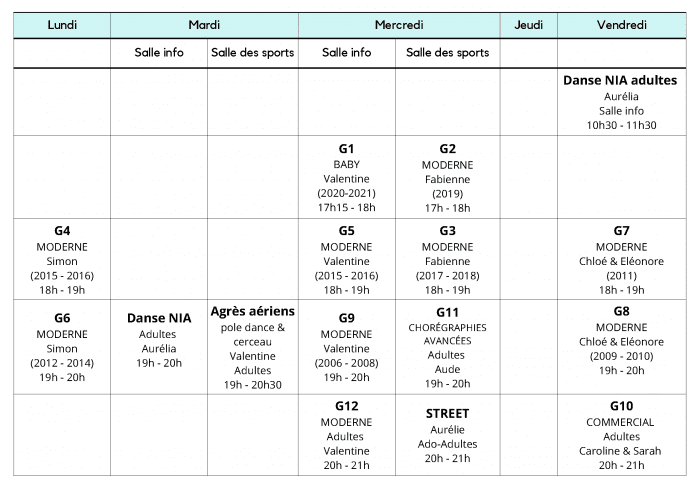Select Salle des sports subheader under Mercredi

point(447,52)
